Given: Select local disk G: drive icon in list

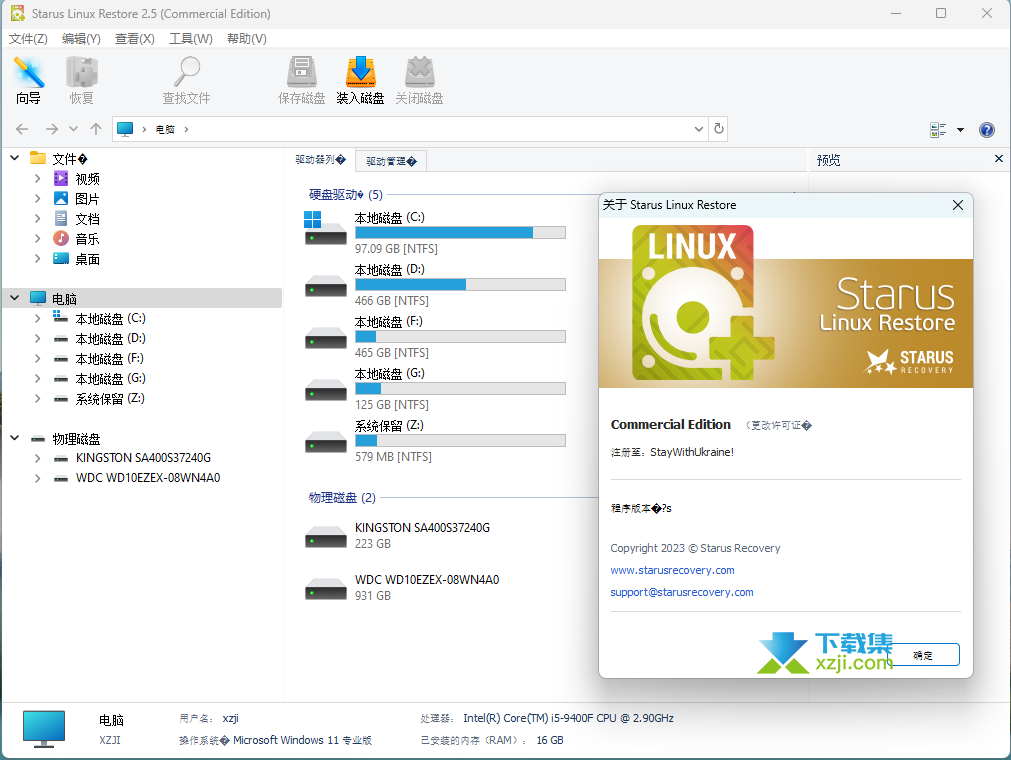Looking at the screenshot, I should (325, 390).
